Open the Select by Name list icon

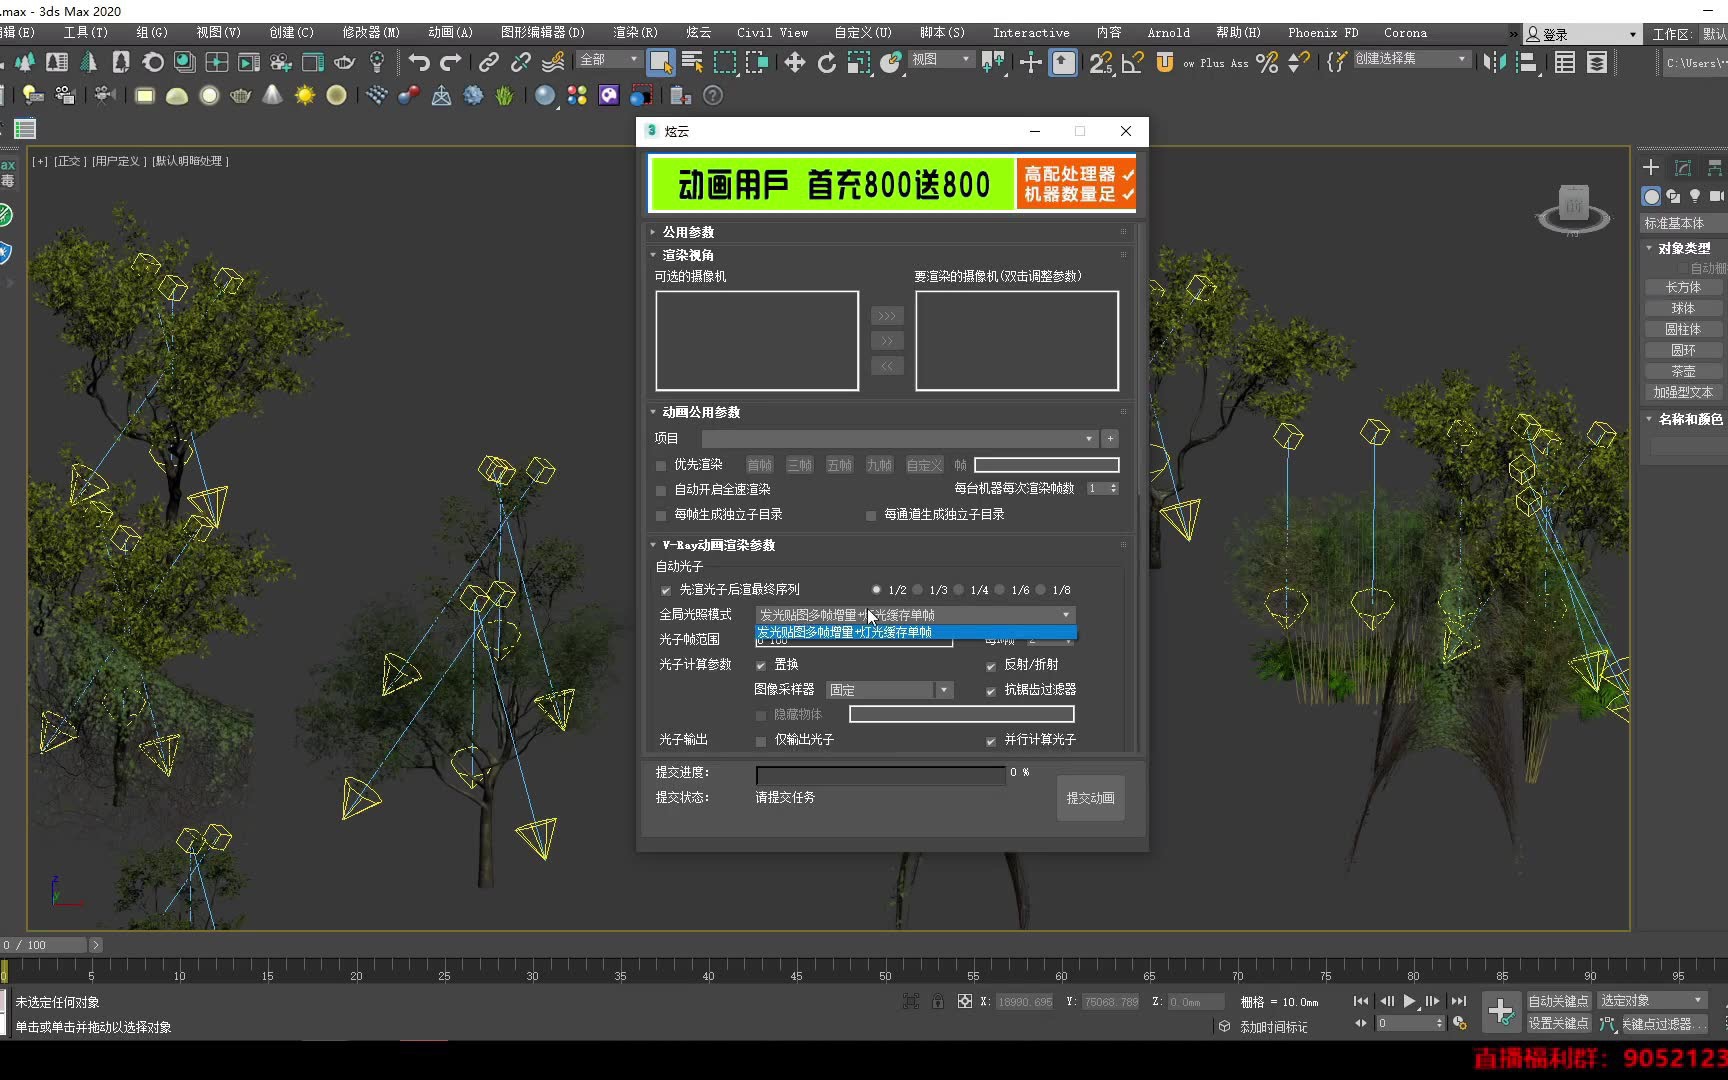(692, 63)
